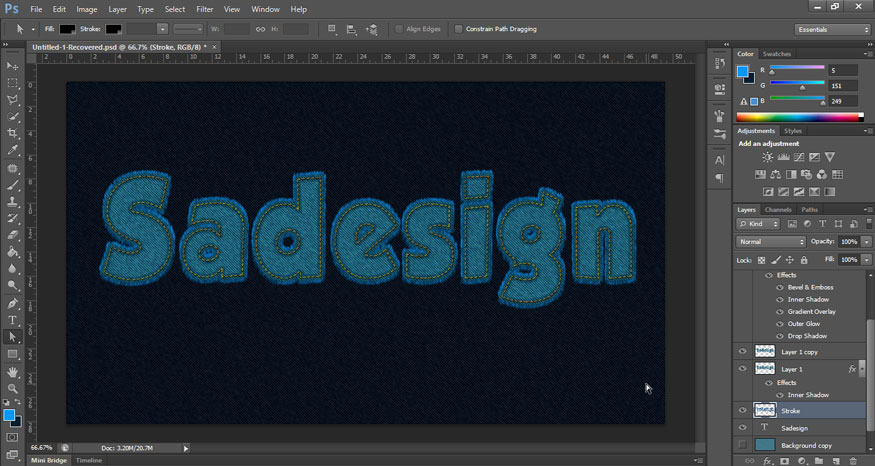Select the Horizontal Type tool
This screenshot has height=466, width=875.
pyautogui.click(x=12, y=320)
